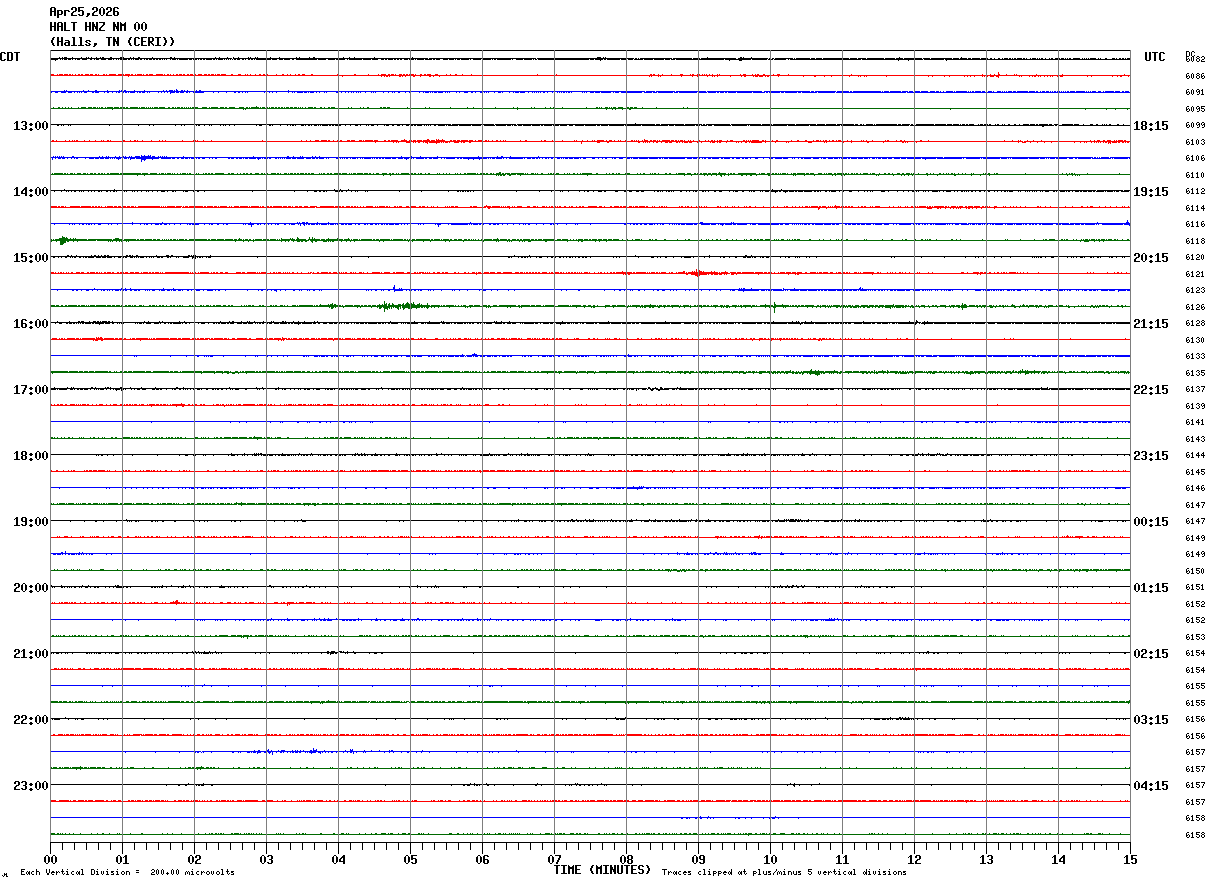Image resolution: width=1210 pixels, height=886 pixels.
Task: Click the 03:15 UTC time label
Action: 1151,720
